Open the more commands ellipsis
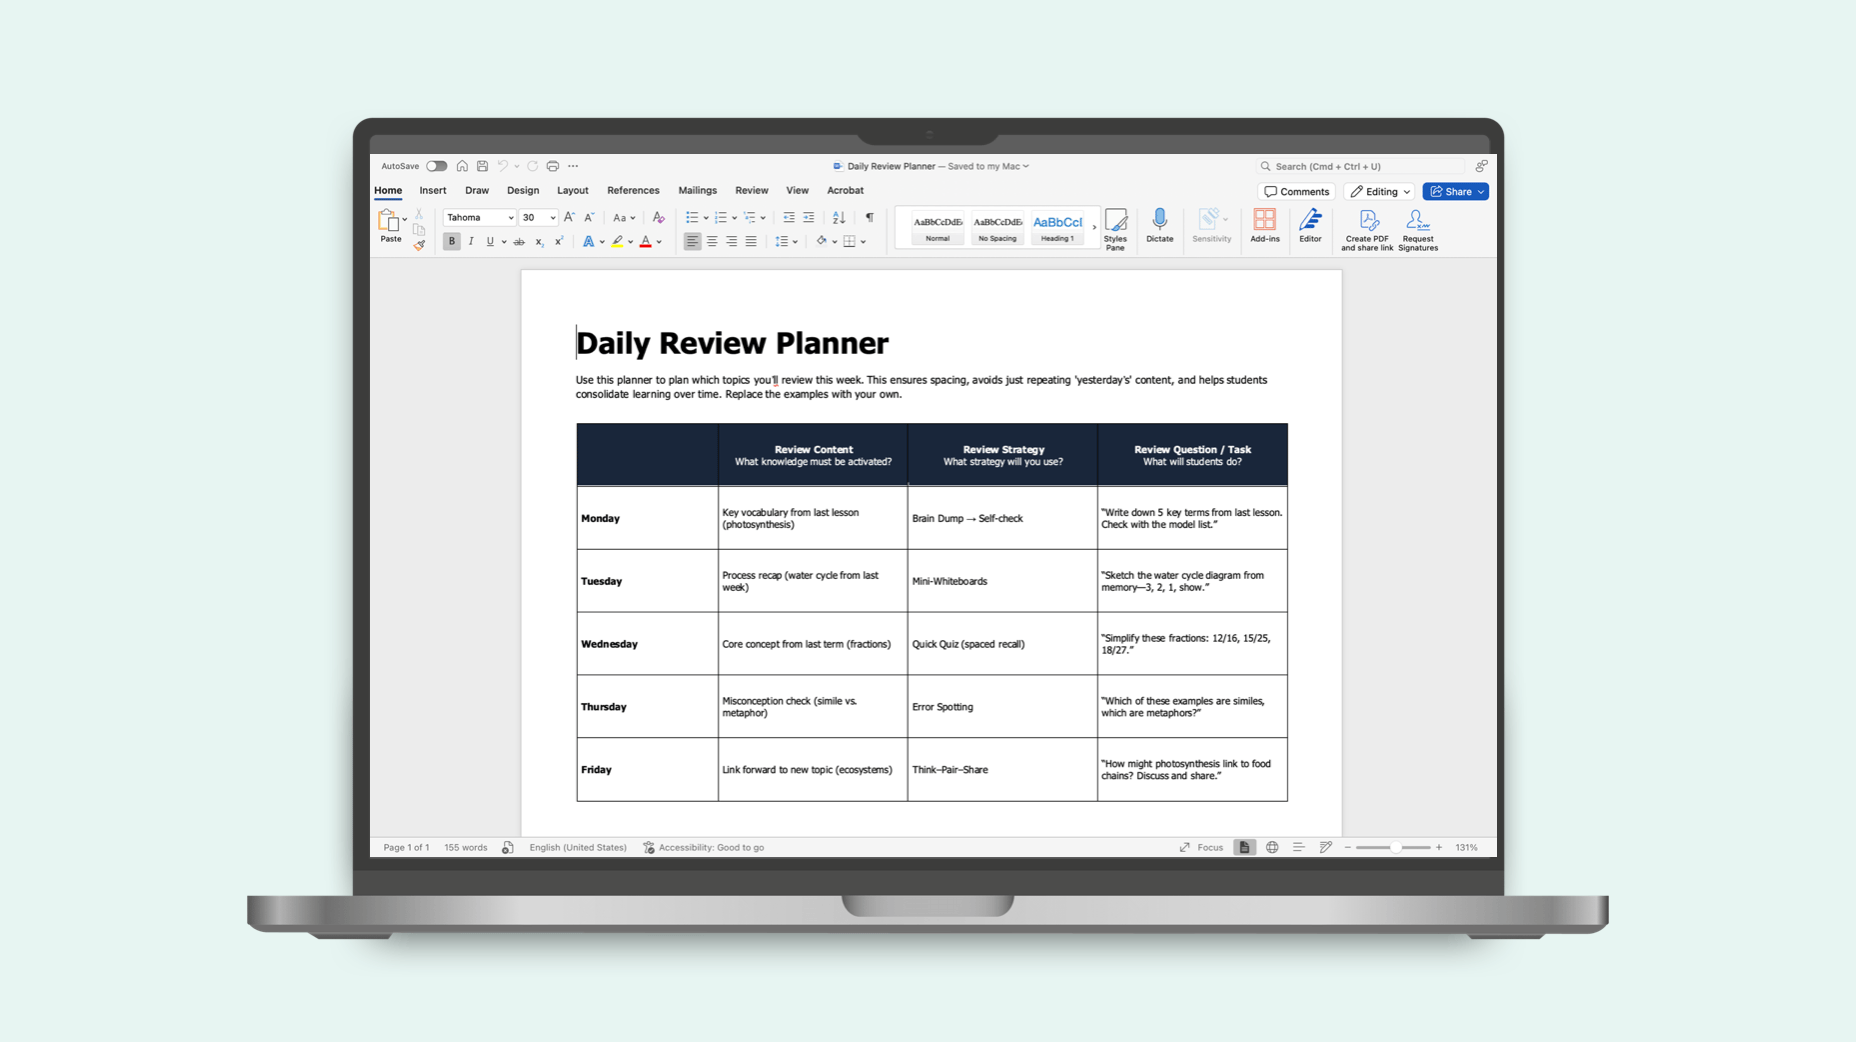Viewport: 1856px width, 1042px height. click(x=573, y=166)
